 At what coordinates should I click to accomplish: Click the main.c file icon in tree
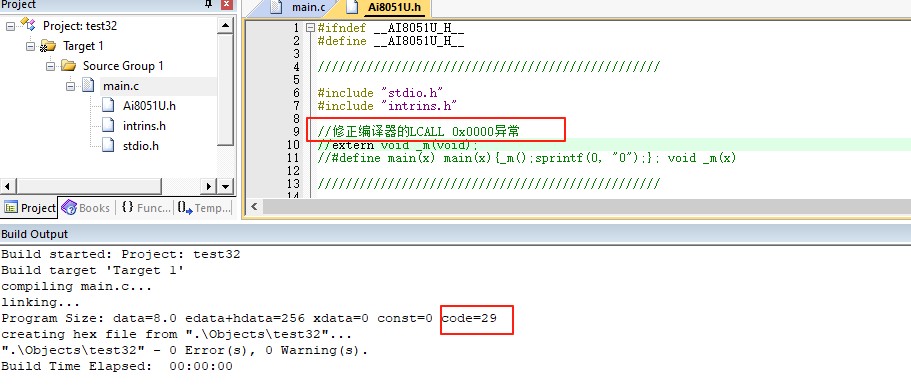(88, 85)
